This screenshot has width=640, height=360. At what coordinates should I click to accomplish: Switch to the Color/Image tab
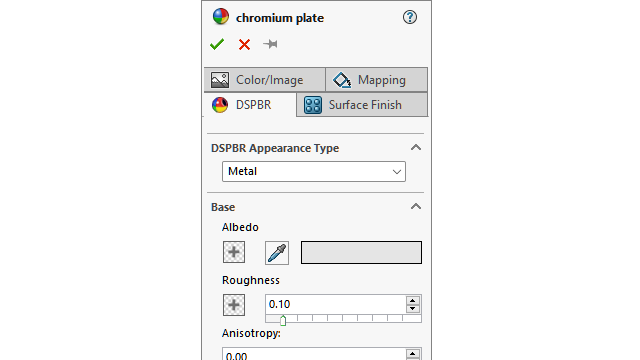[264, 80]
